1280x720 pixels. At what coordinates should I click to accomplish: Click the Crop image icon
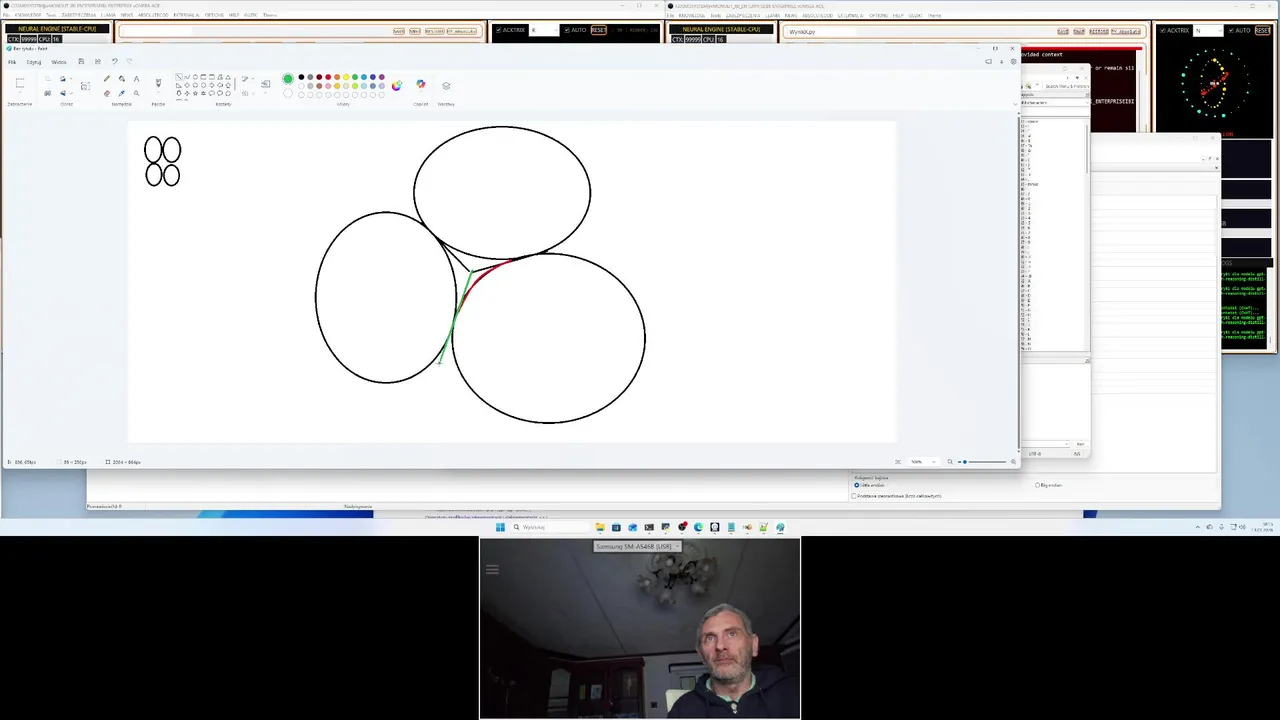pos(48,79)
